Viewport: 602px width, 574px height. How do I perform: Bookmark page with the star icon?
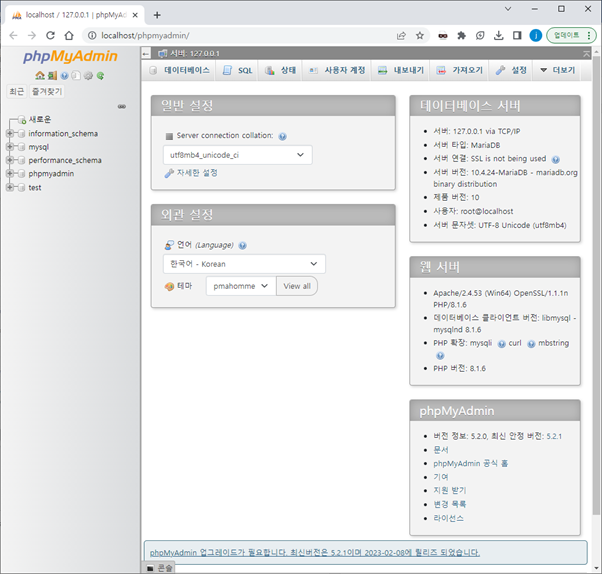point(420,36)
